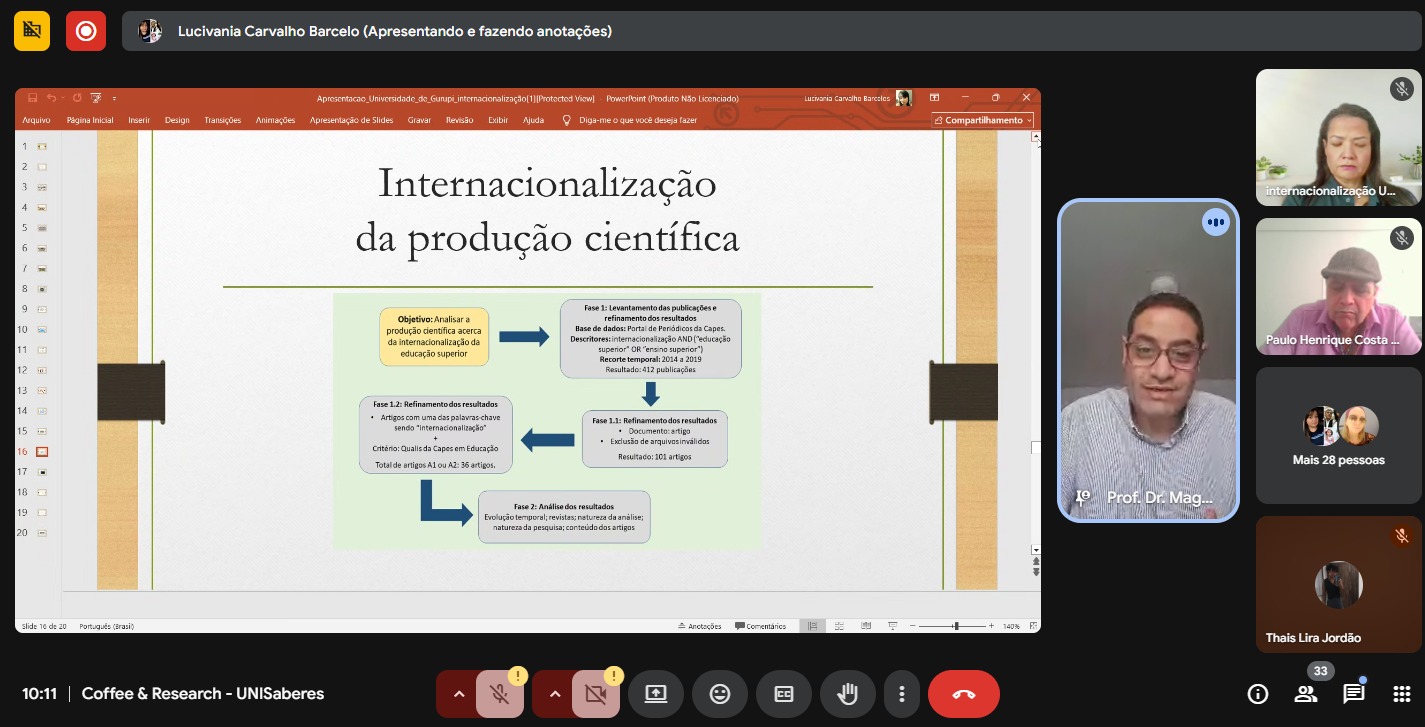
Task: Open the meeting details info icon
Action: [1258, 694]
